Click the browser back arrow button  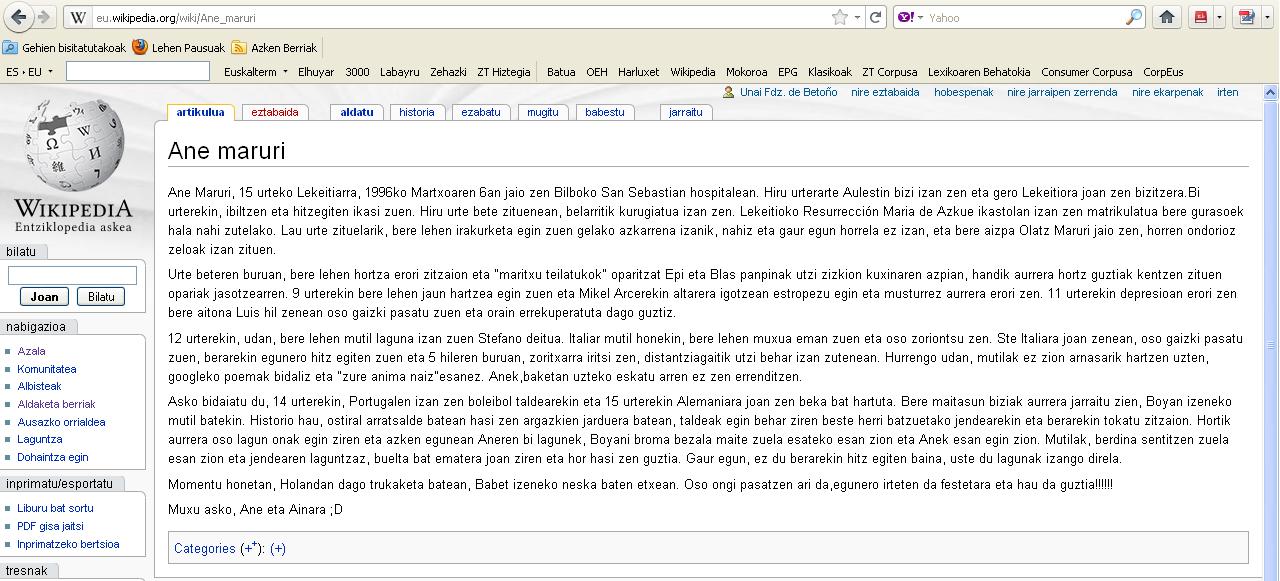(18, 17)
